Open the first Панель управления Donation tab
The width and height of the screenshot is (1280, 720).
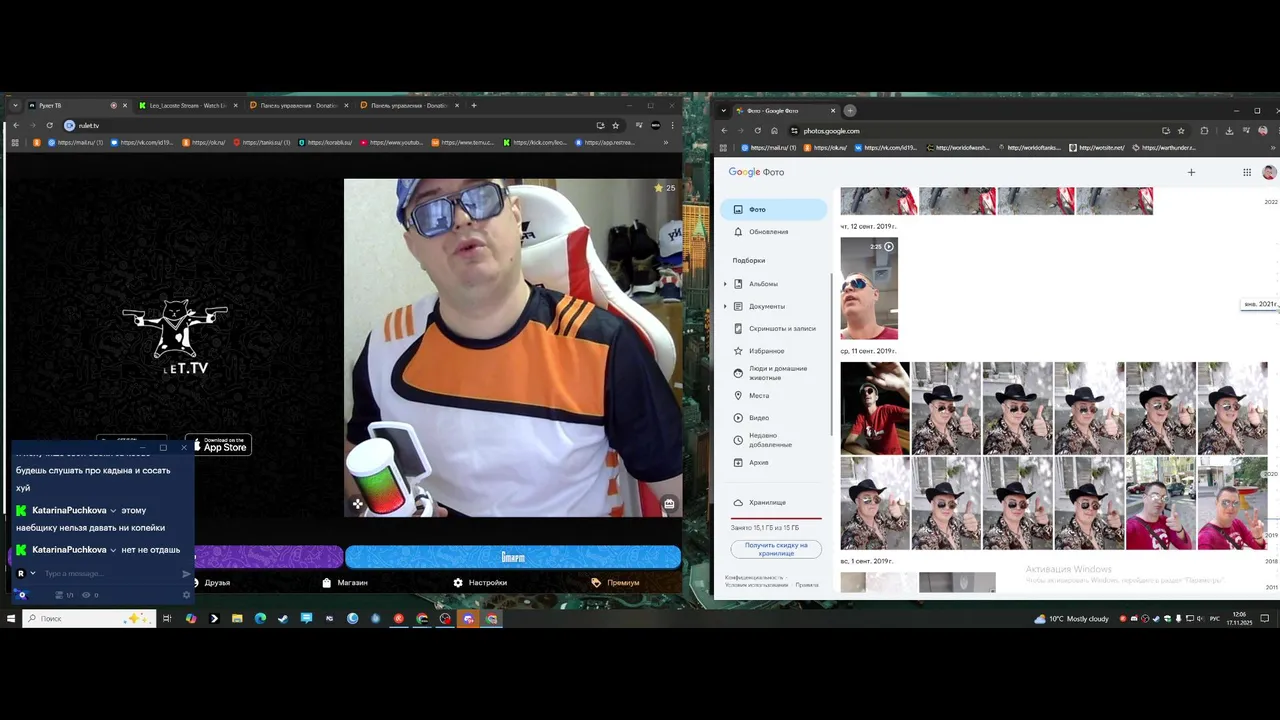point(298,105)
